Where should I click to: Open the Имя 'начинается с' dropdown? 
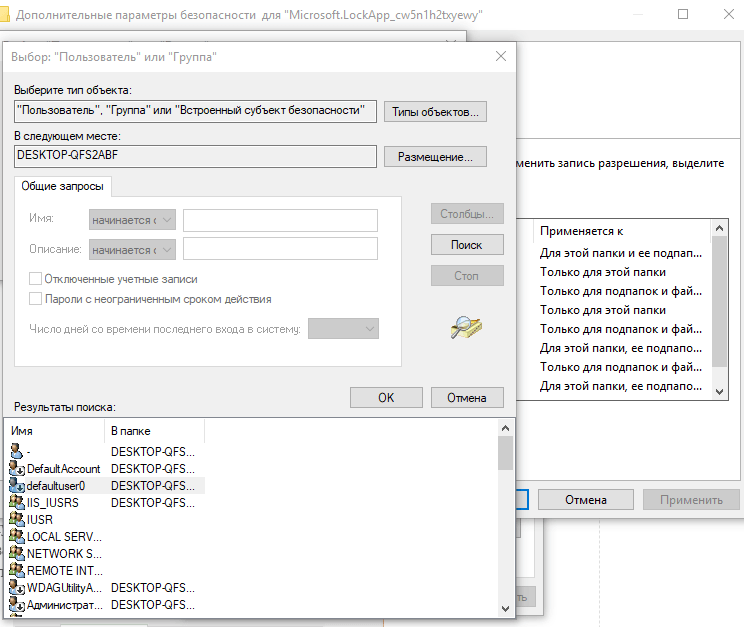pyautogui.click(x=132, y=220)
